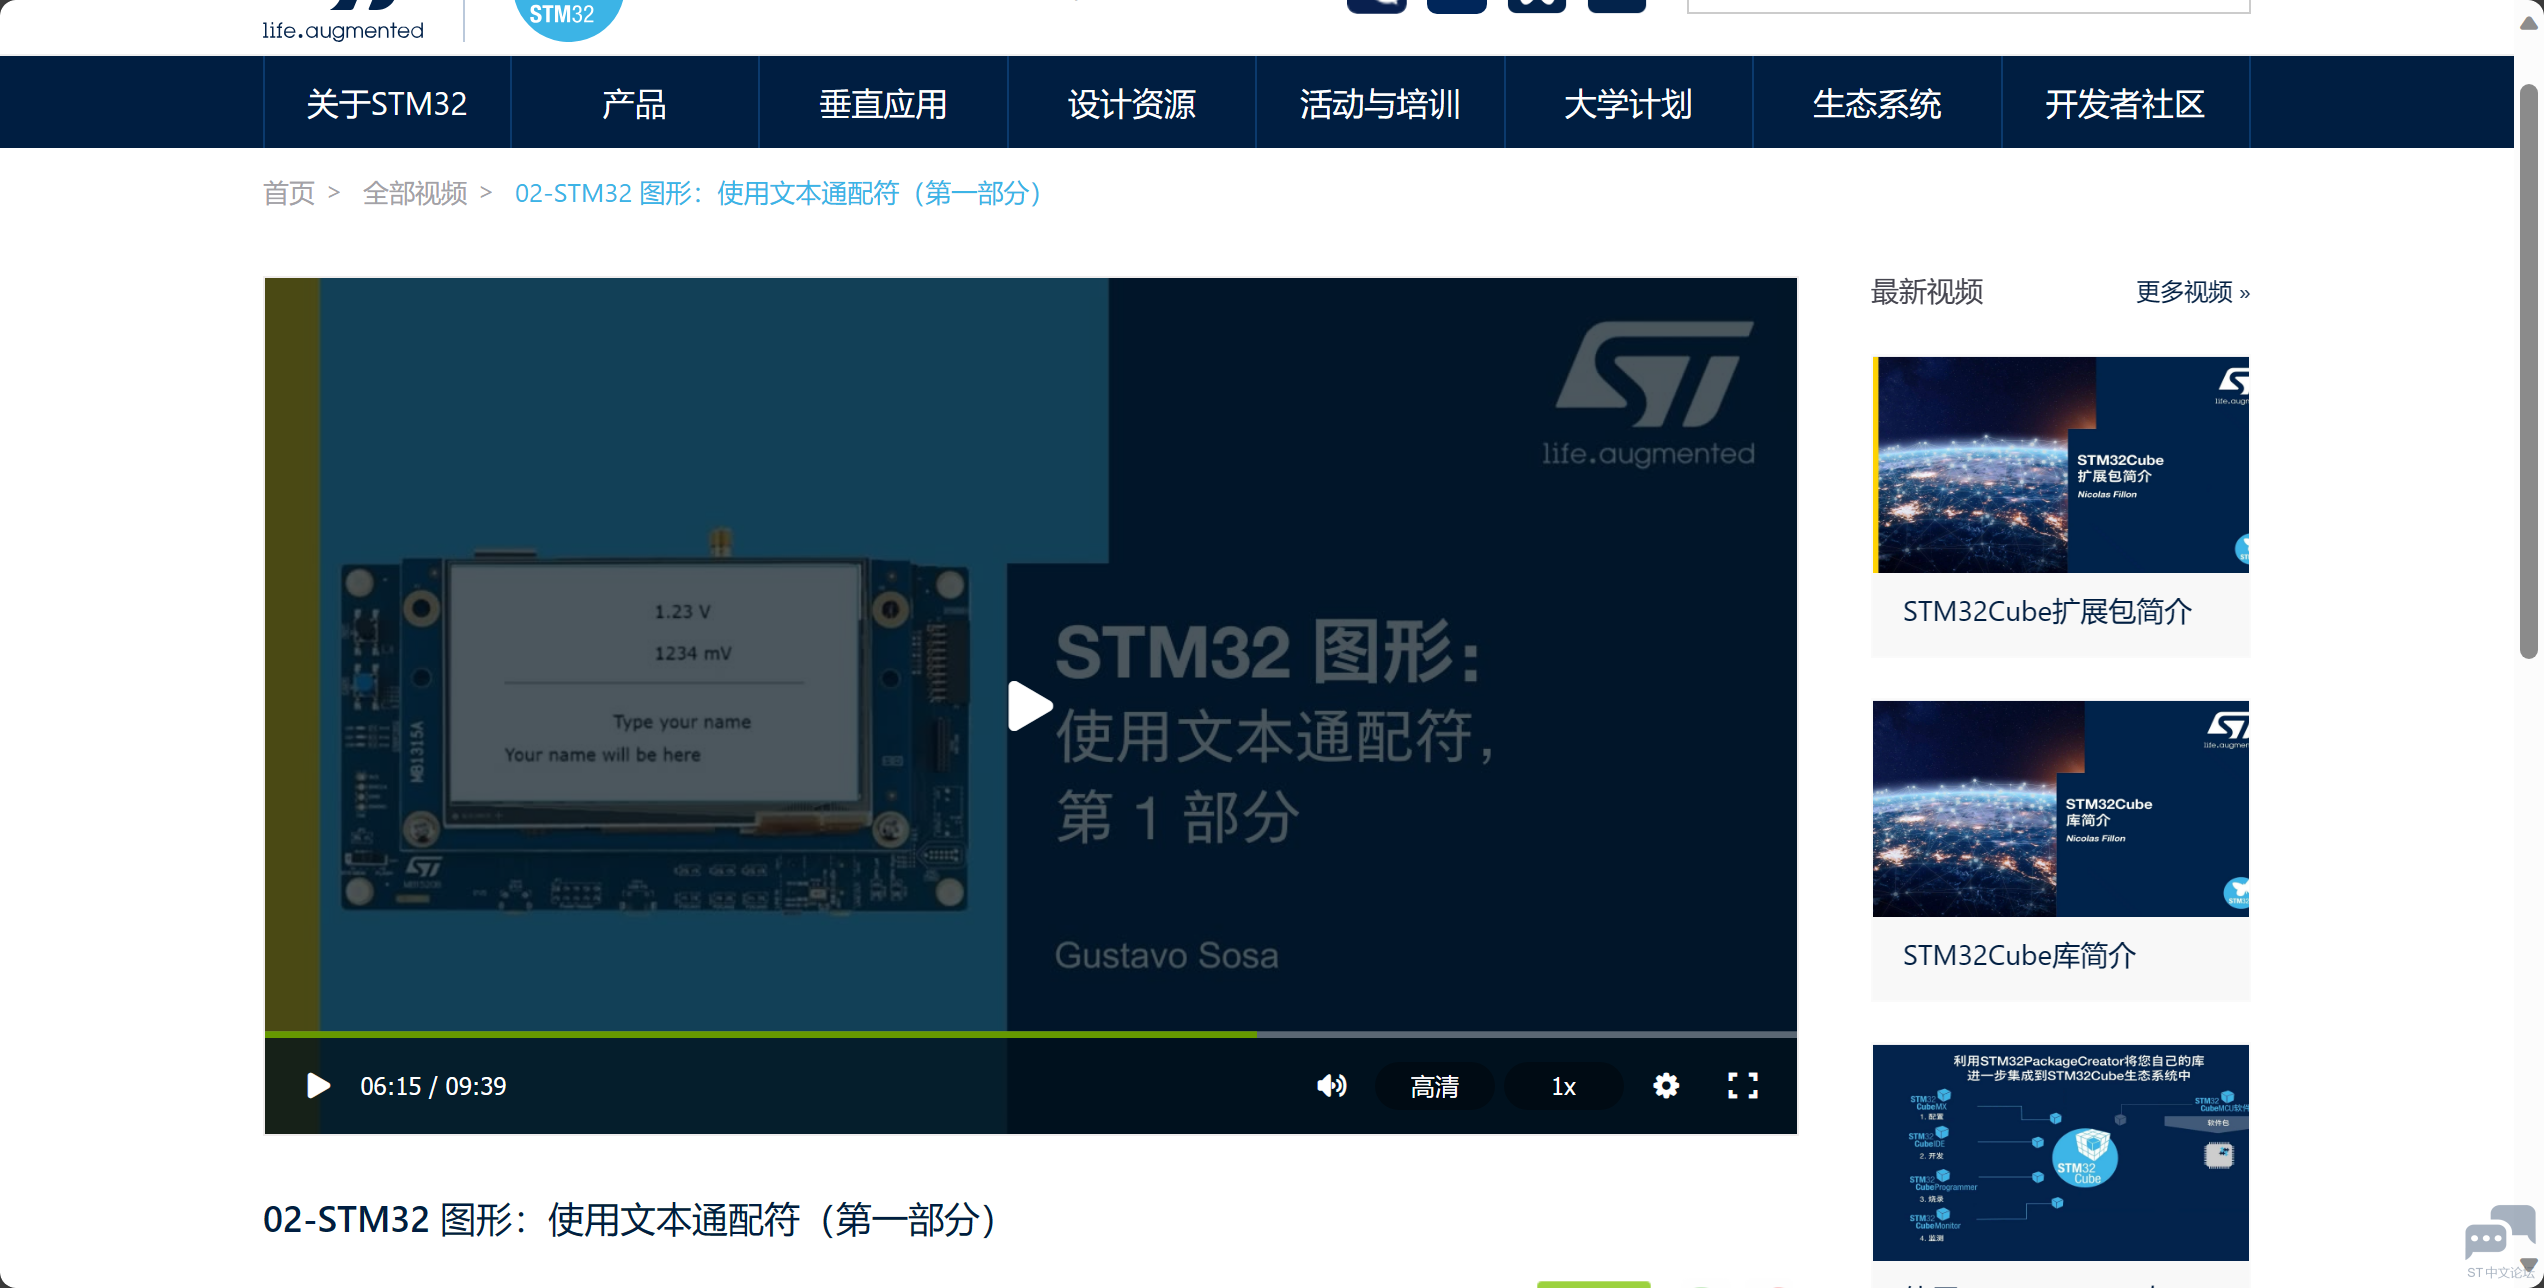Go to 全部视频 in the breadcrumb
Screen dimensions: 2544x1288
(415, 193)
